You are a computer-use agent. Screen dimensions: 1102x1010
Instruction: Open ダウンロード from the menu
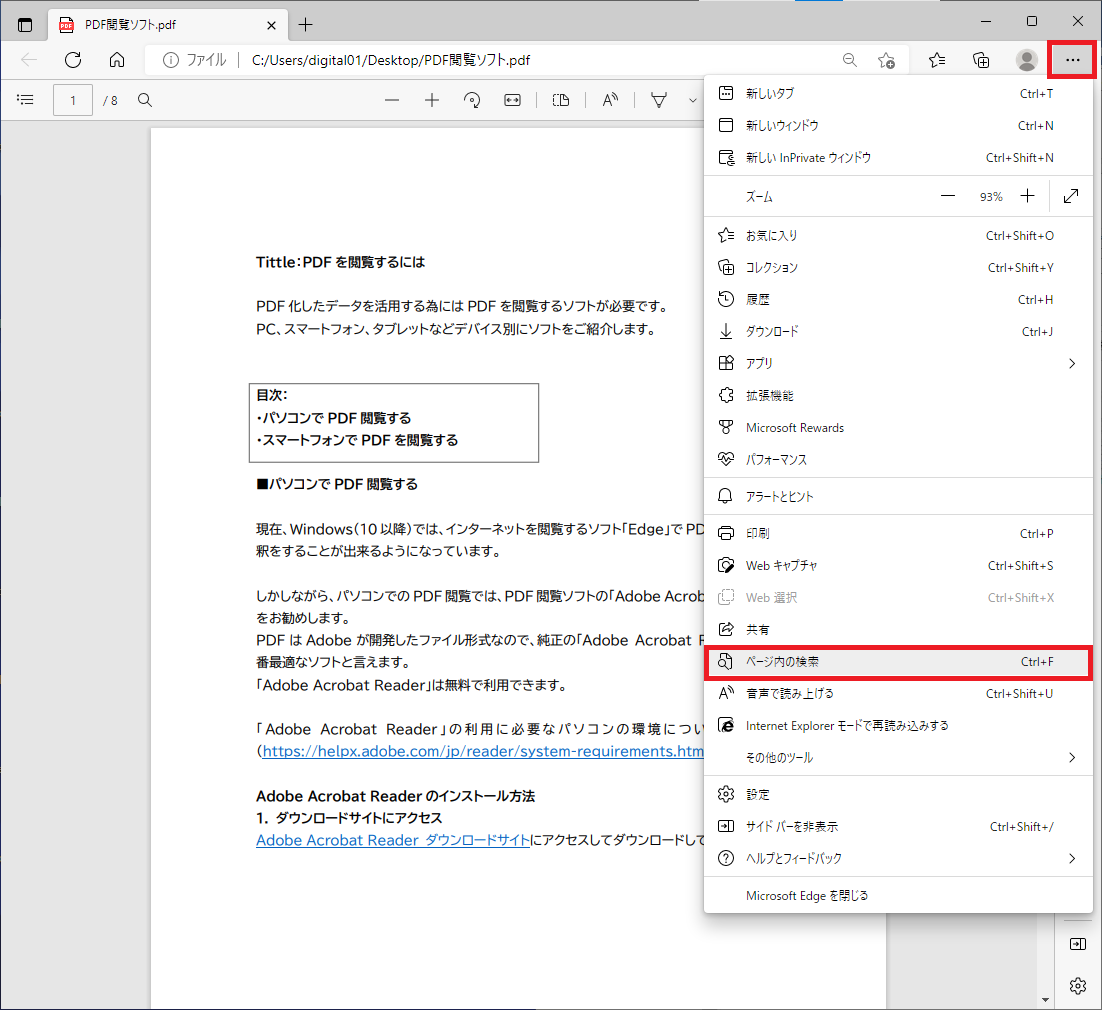click(898, 332)
